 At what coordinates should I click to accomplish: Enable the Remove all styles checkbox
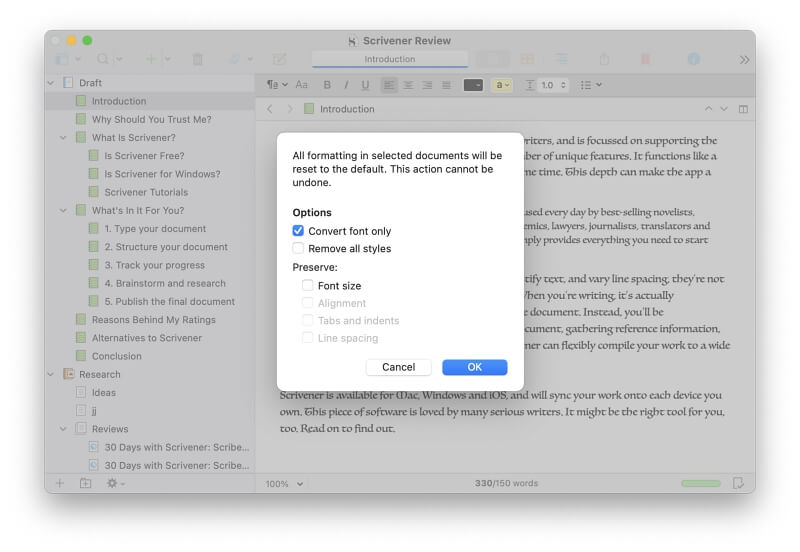(x=298, y=248)
